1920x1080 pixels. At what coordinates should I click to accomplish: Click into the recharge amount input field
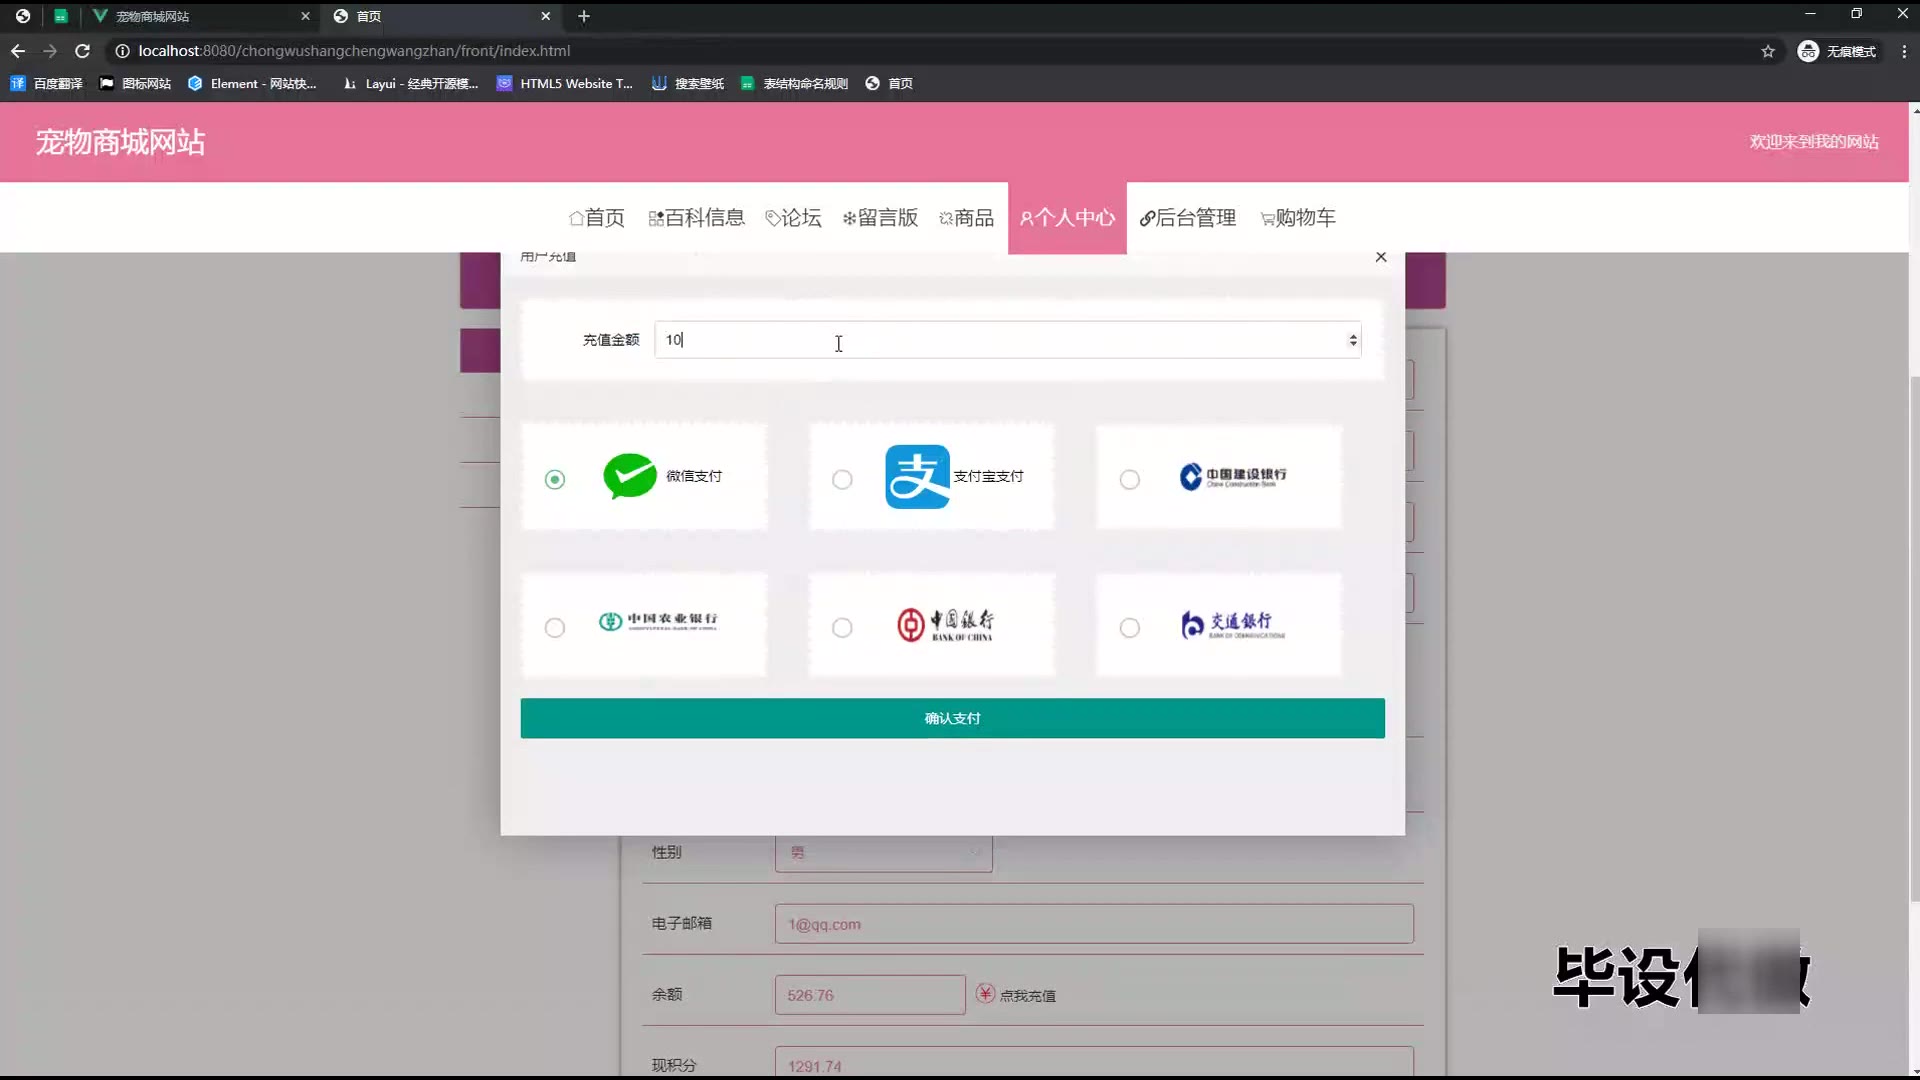tap(1000, 340)
